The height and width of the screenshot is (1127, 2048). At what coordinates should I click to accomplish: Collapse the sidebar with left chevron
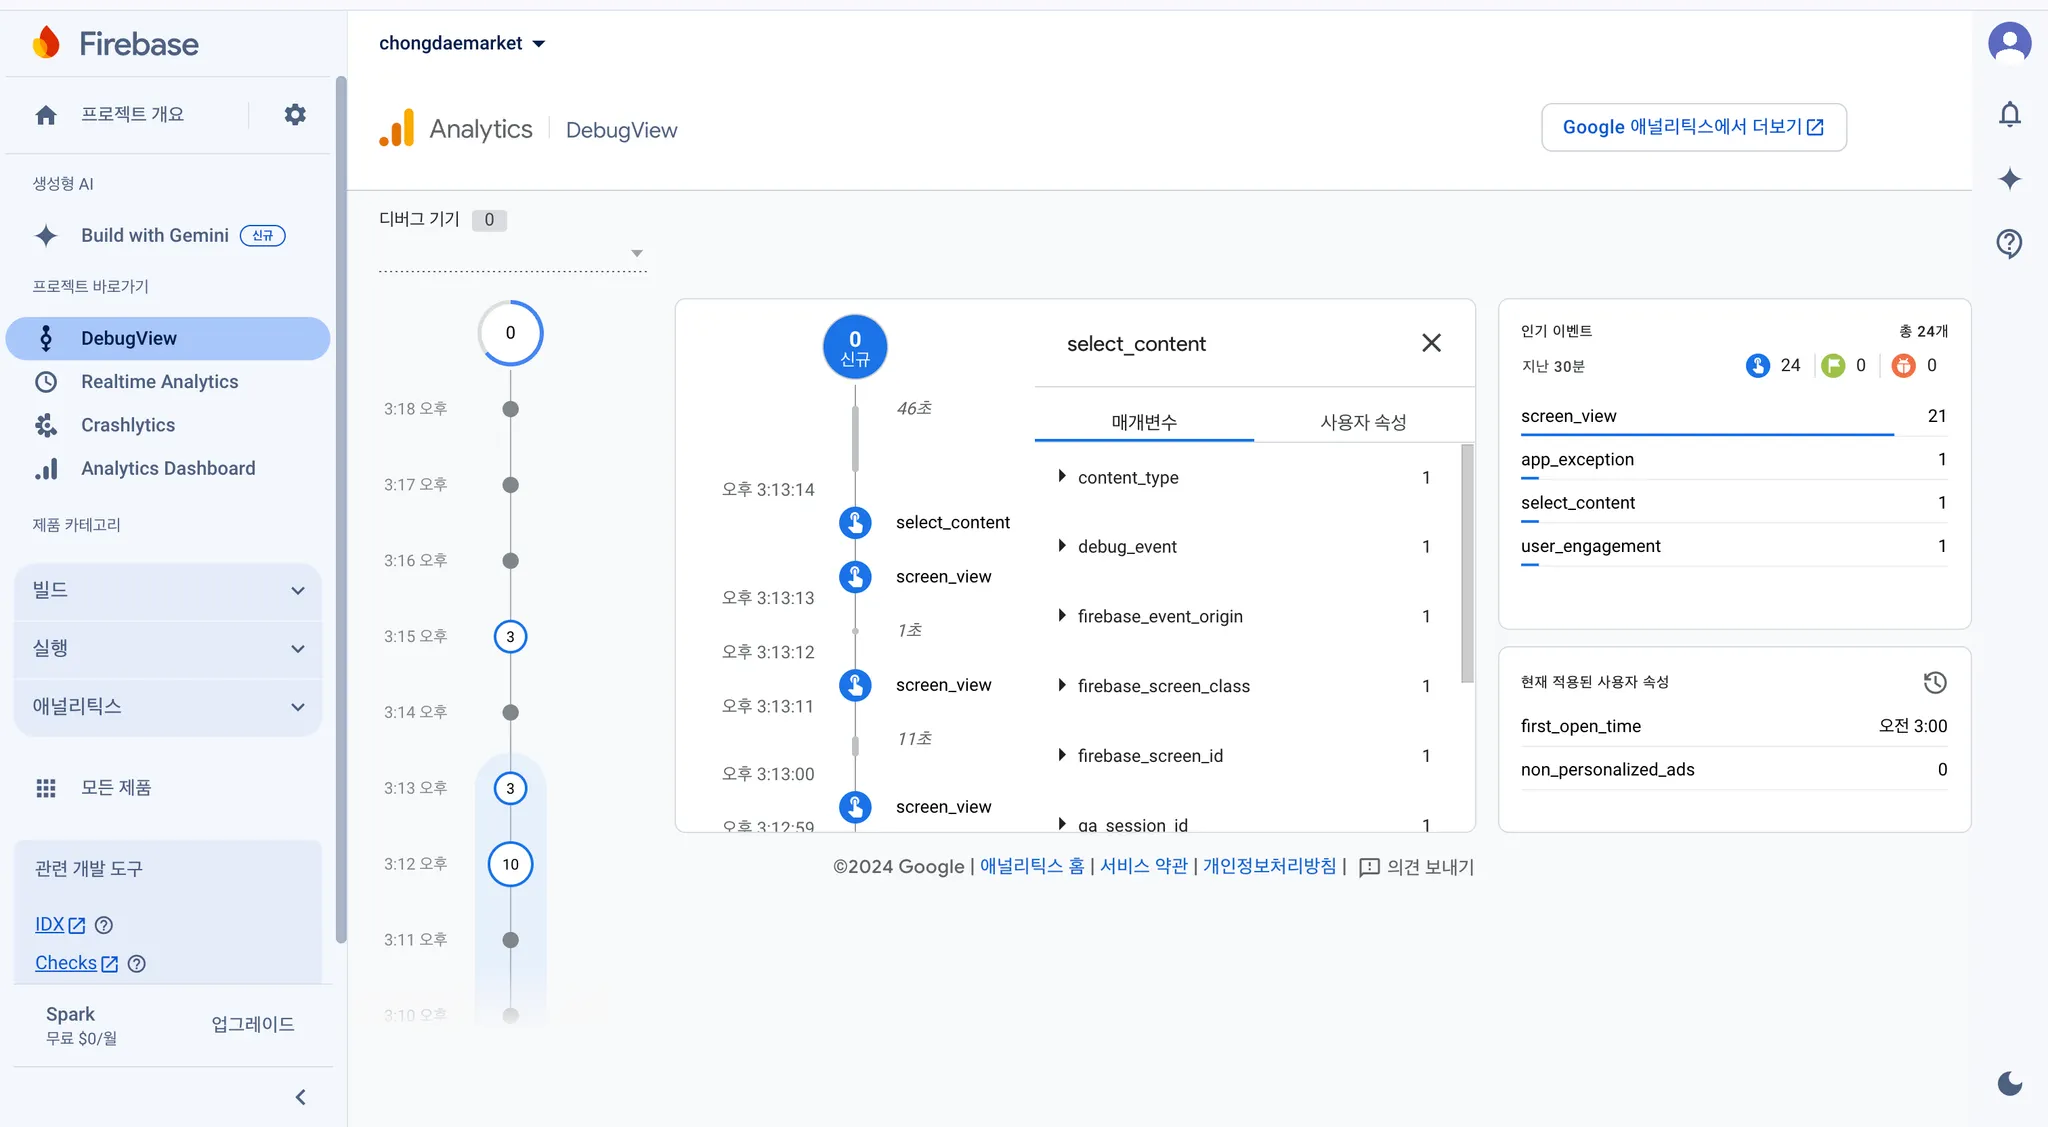[x=300, y=1097]
